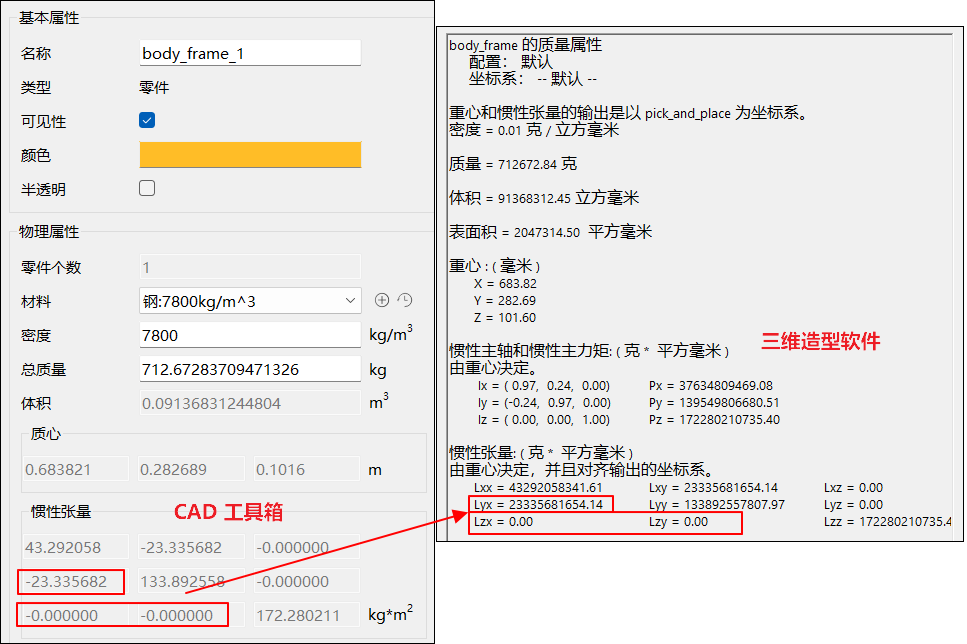Uncheck the 可见性 visibility checkbox

(x=147, y=120)
